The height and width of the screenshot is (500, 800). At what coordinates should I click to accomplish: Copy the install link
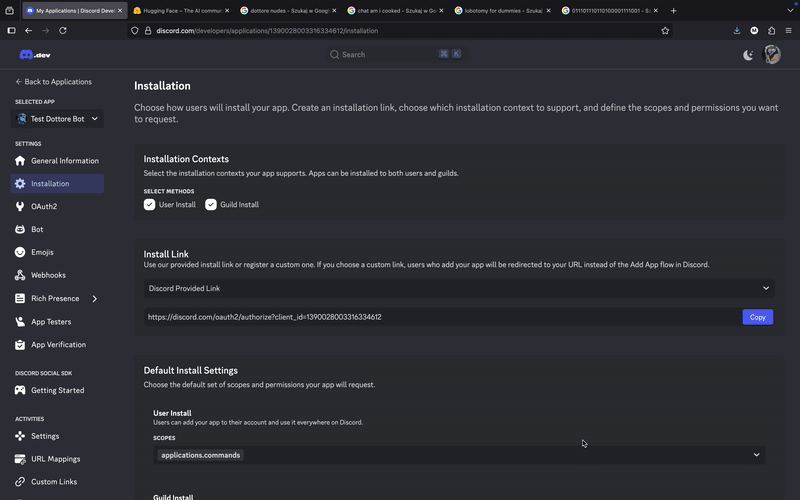[x=757, y=317]
